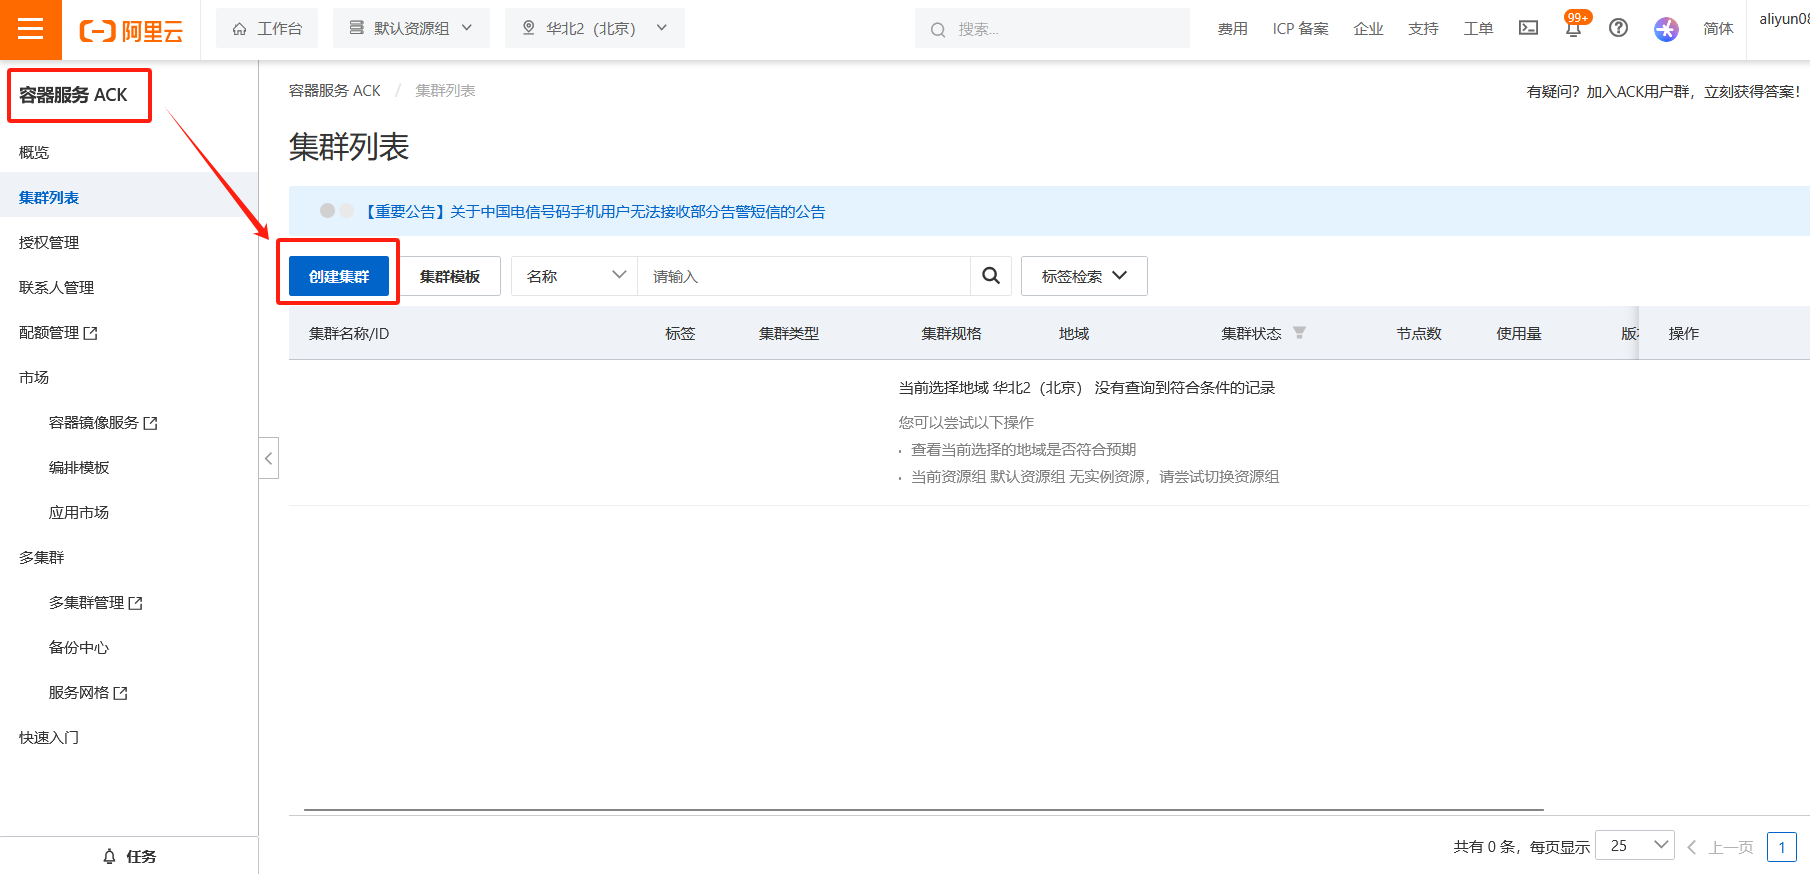The image size is (1810, 874).
Task: Open the 工单 menu
Action: pos(1478,29)
